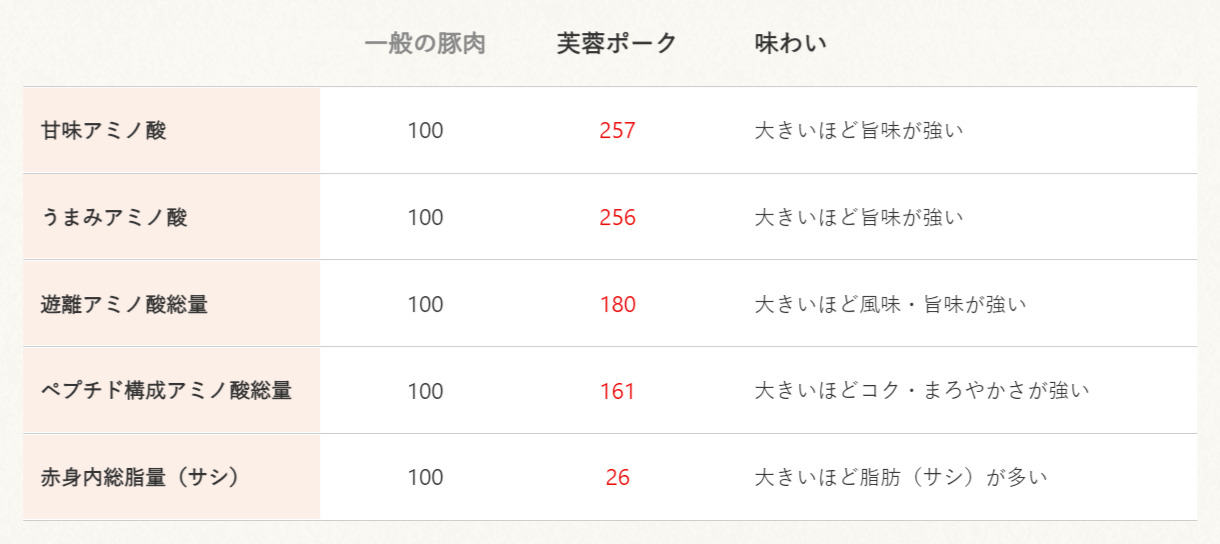Click the red value 161
Viewport: 1220px width, 544px height.
coord(617,391)
